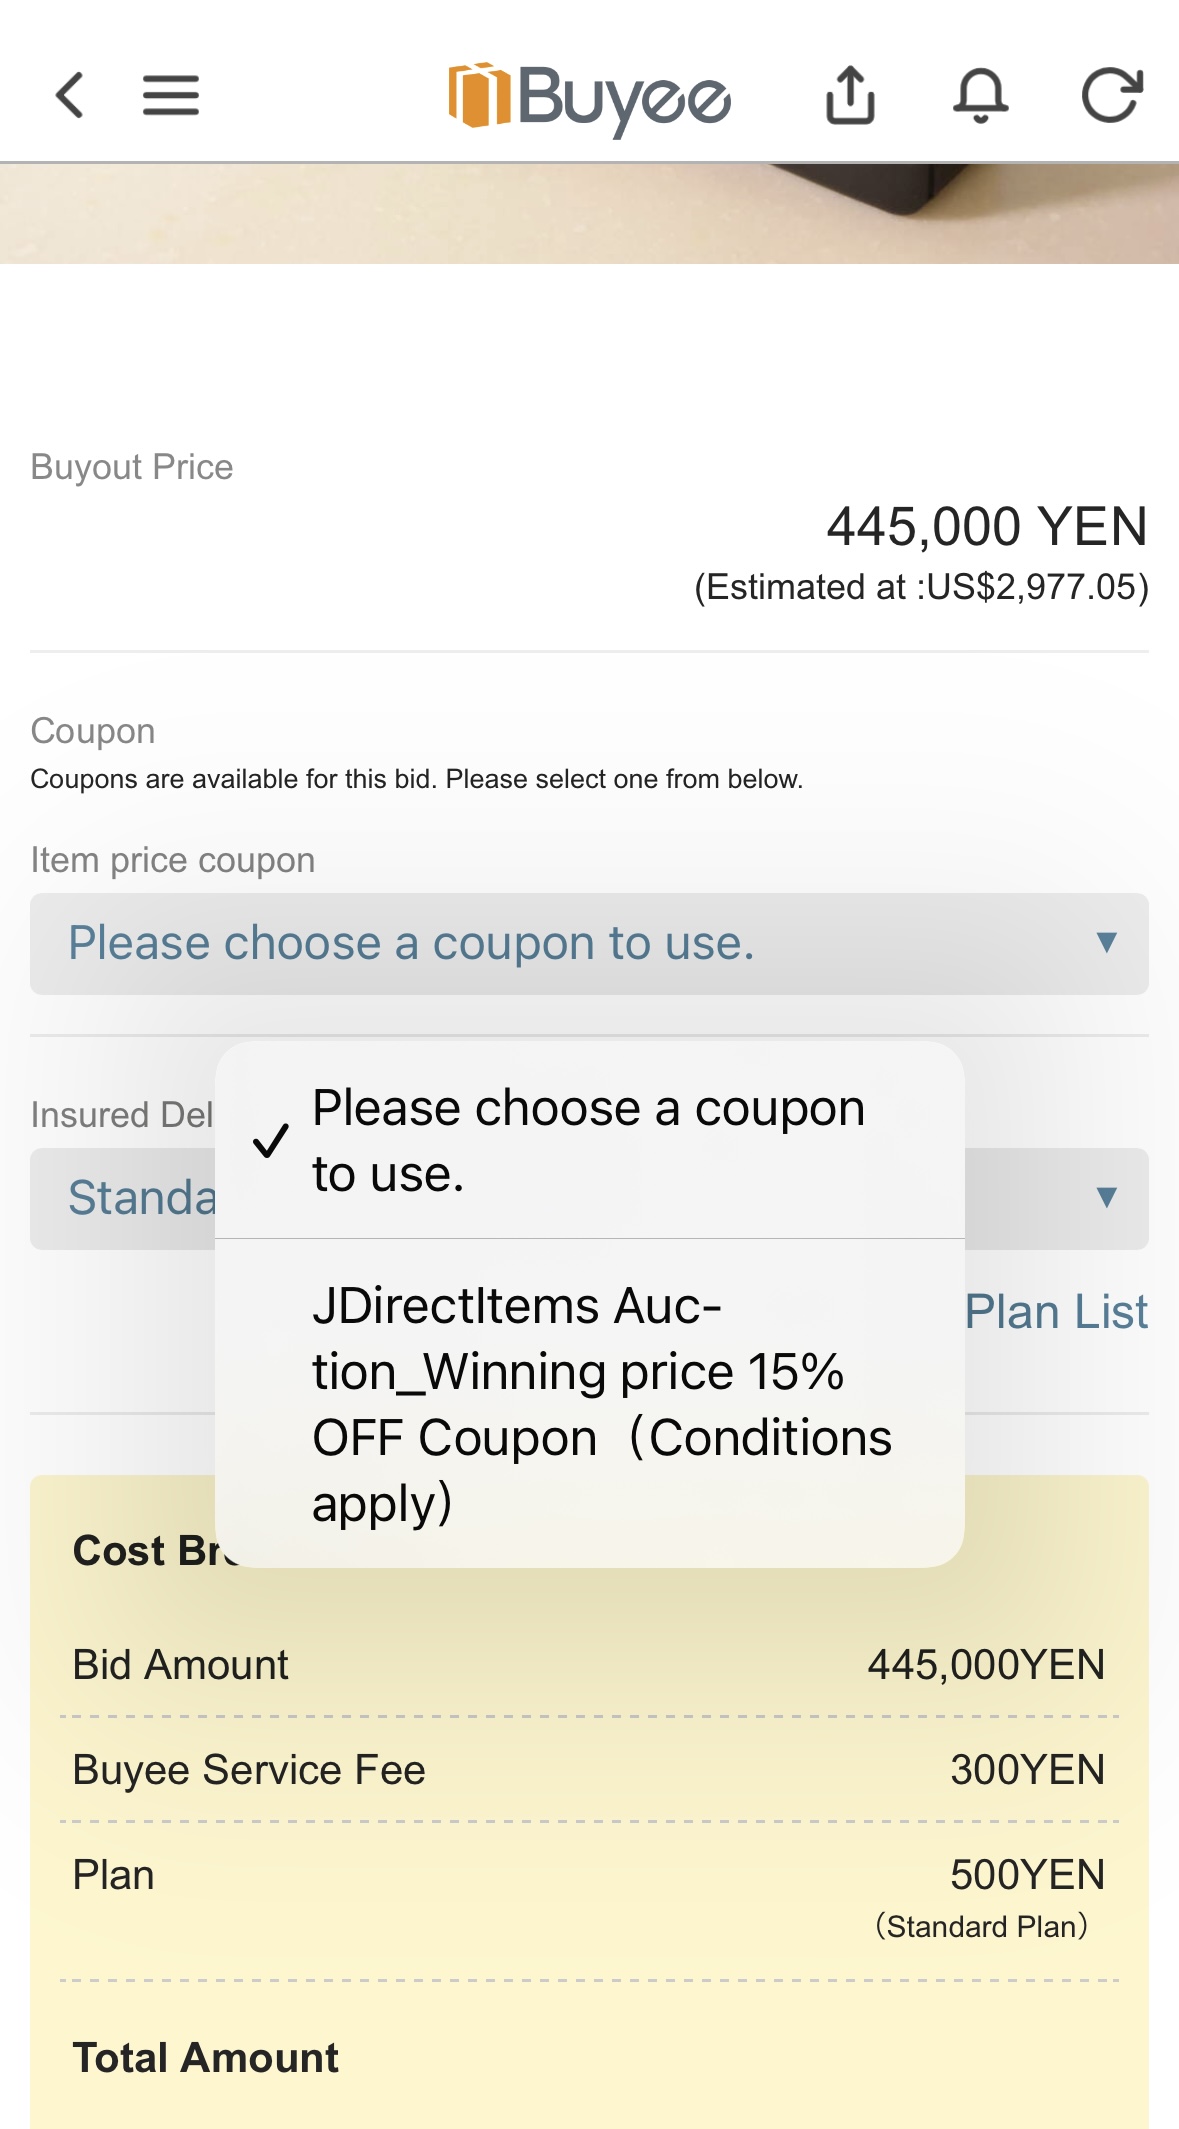Click the refresh page icon
This screenshot has width=1179, height=2129.
click(x=1112, y=96)
